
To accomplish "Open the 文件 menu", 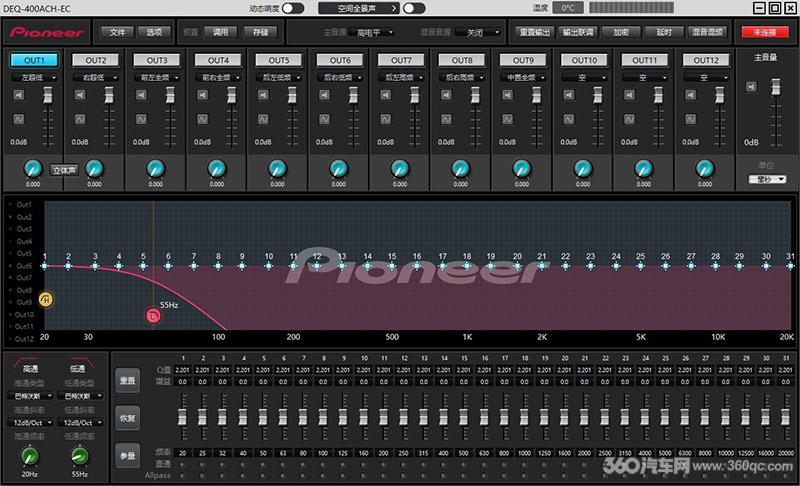I will [117, 32].
